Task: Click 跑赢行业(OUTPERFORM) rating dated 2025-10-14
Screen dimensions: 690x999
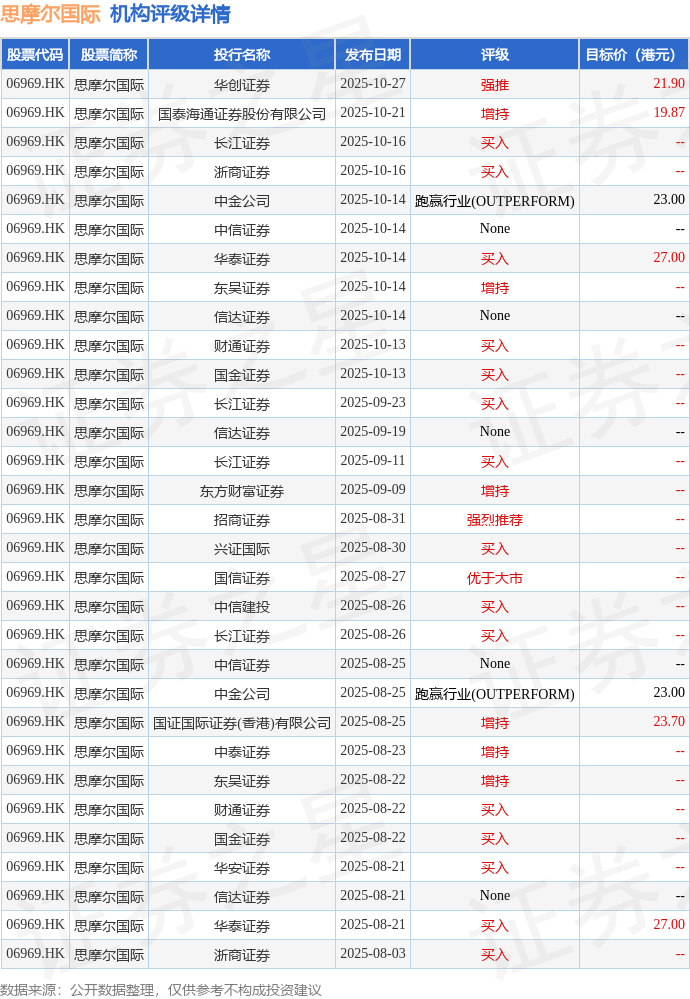Action: [x=495, y=201]
